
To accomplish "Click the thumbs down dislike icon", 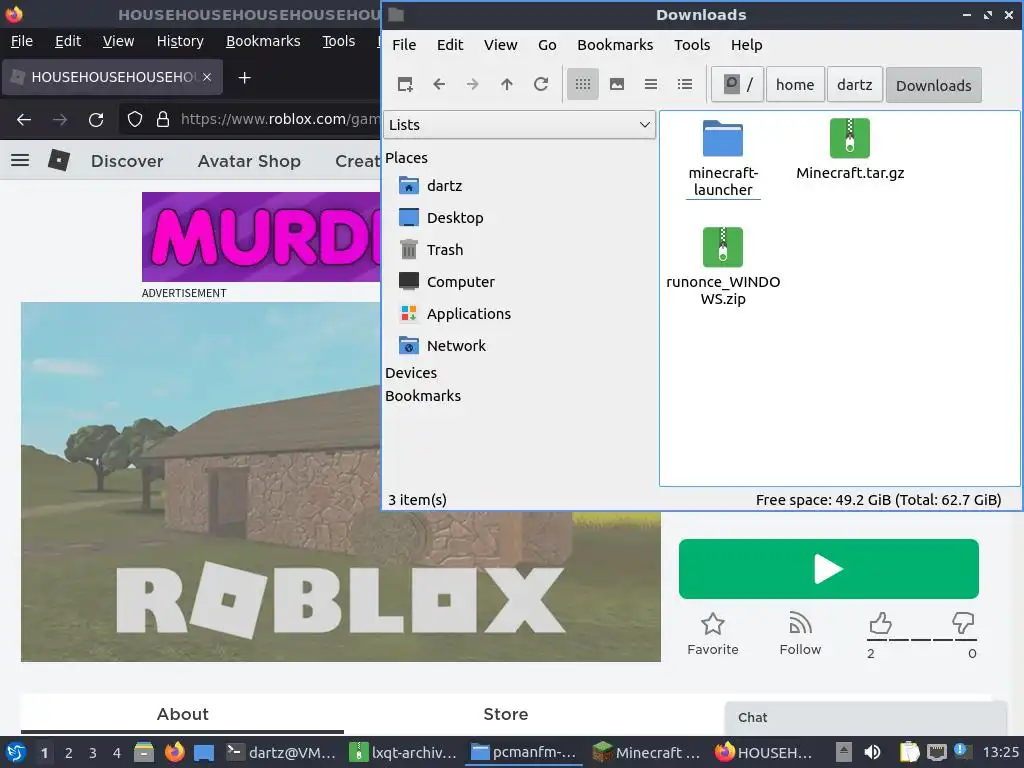I will pos(963,624).
